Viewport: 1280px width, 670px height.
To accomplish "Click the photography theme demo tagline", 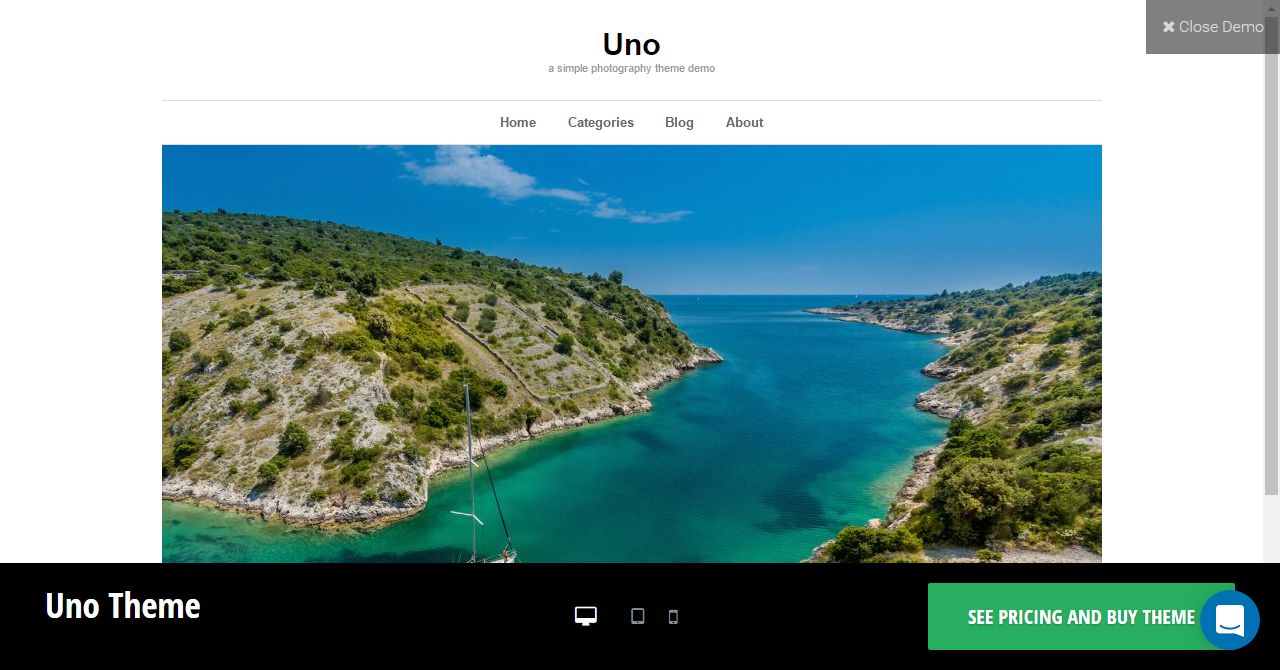I will 631,69.
